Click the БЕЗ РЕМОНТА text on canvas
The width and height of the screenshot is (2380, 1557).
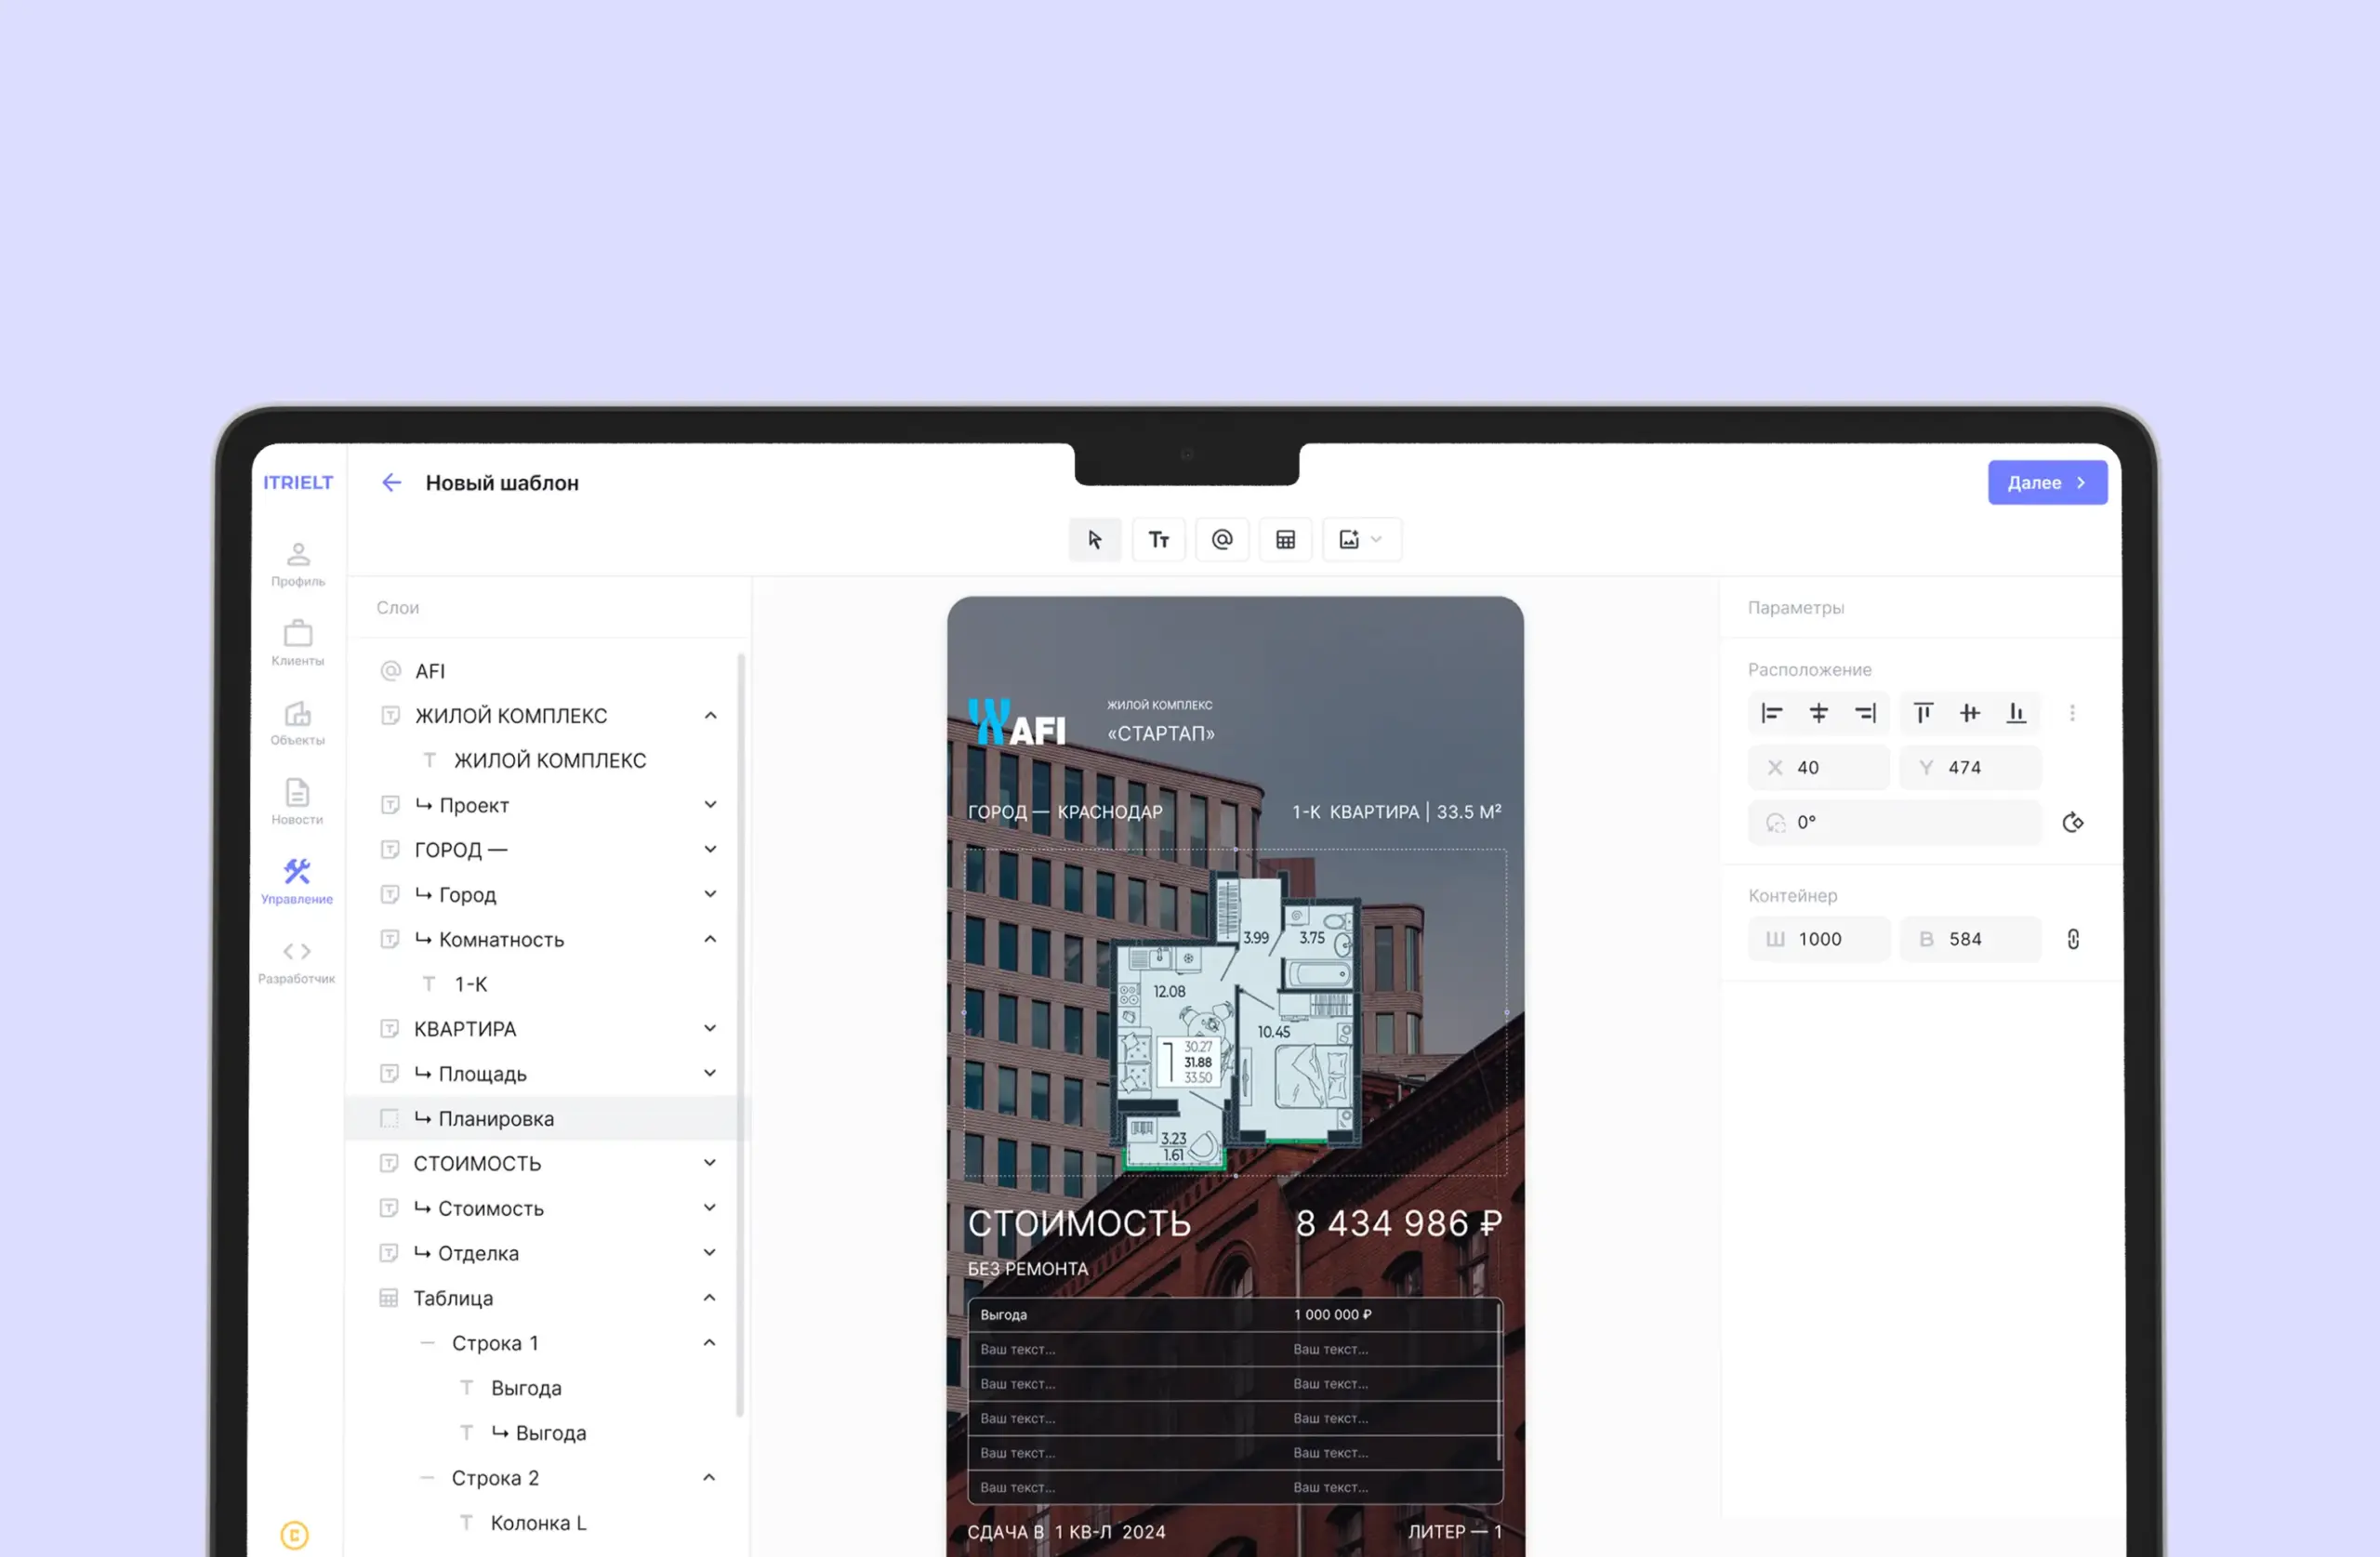coord(1028,1270)
